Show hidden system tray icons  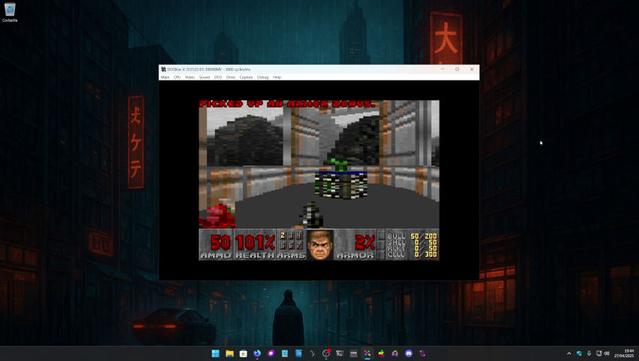pyautogui.click(x=569, y=353)
